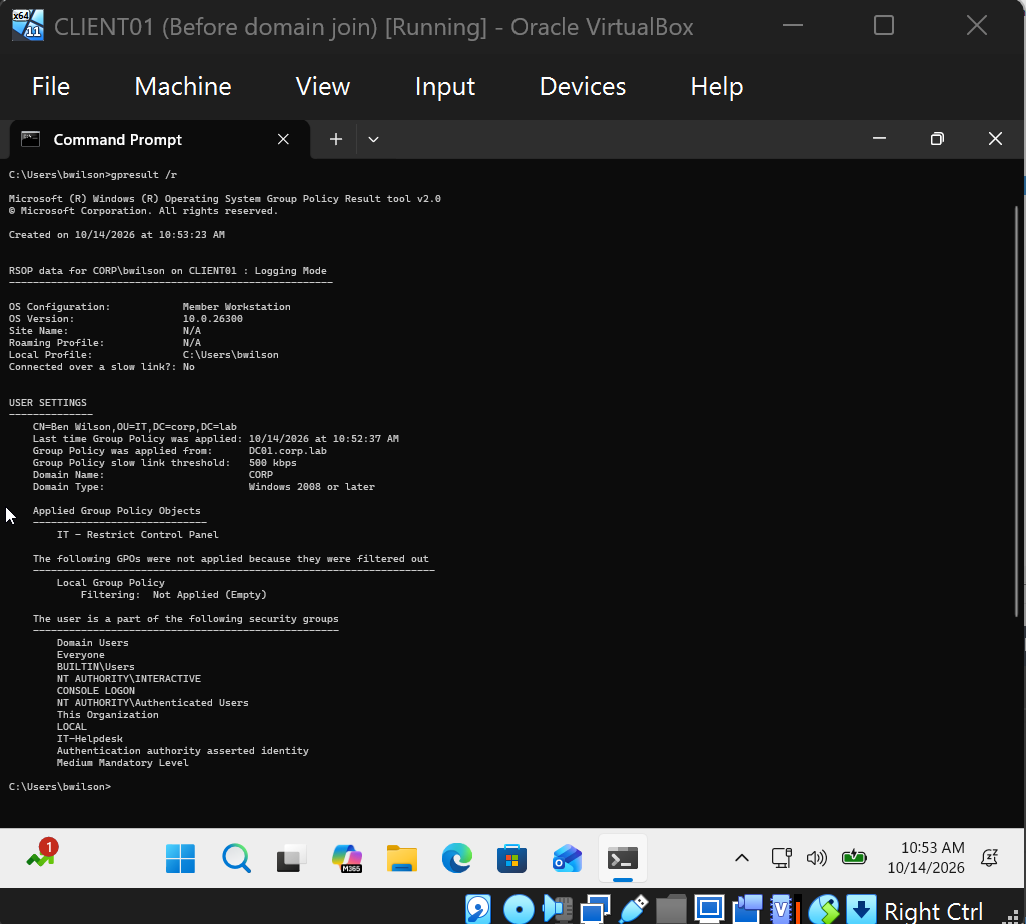This screenshot has height=924, width=1026.
Task: Click 'Applied Group Policy Objects' heading
Action: [116, 510]
